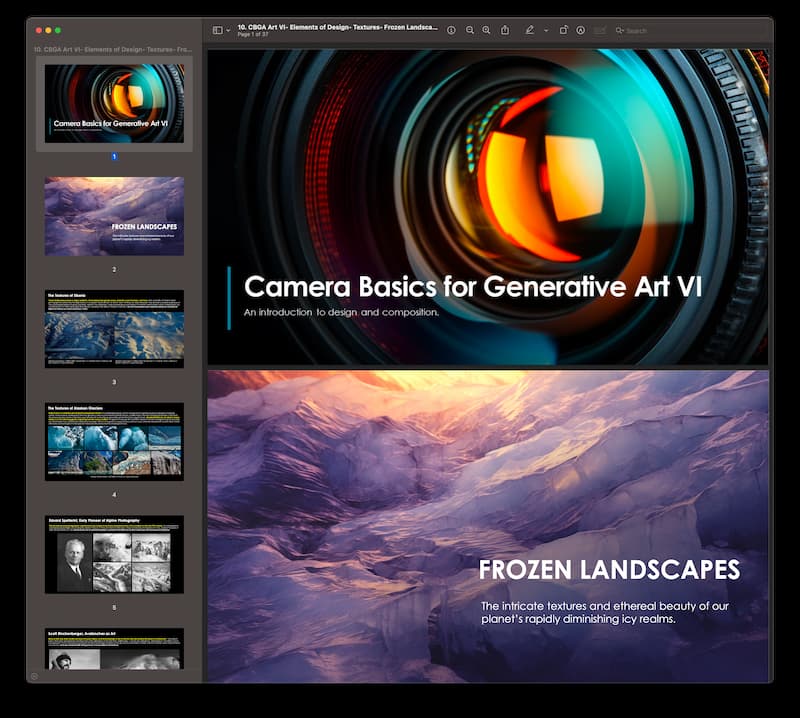The image size is (800, 718).
Task: Click the zoom in magnifier icon
Action: (487, 30)
